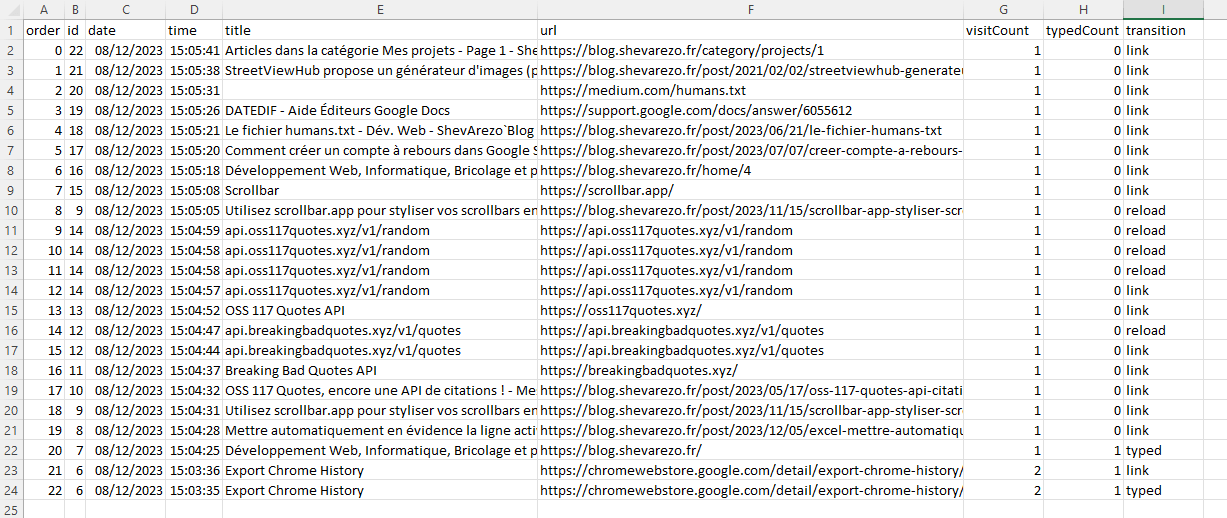Screen dimensions: 1227x518
Task: Select the 'OSS 117 Quotes API' title cell
Action: click(x=380, y=310)
